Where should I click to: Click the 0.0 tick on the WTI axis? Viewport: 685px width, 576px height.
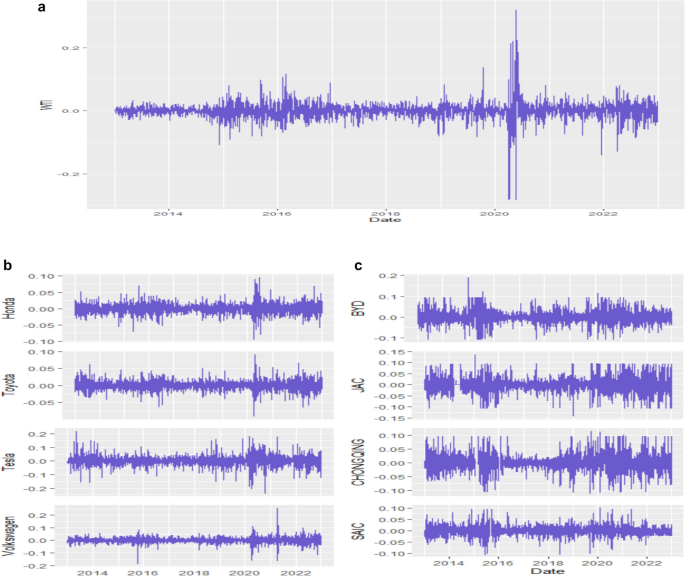tap(70, 111)
